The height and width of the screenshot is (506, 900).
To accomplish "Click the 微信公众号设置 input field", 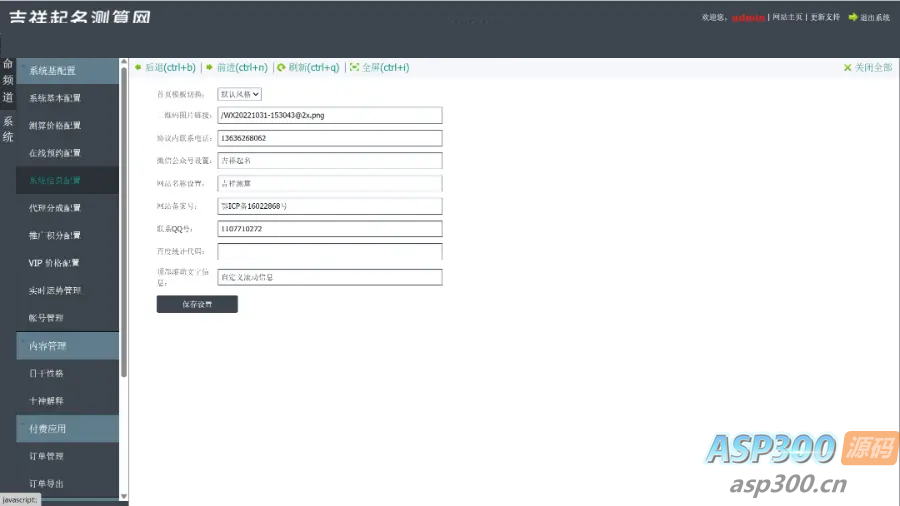I will click(330, 161).
